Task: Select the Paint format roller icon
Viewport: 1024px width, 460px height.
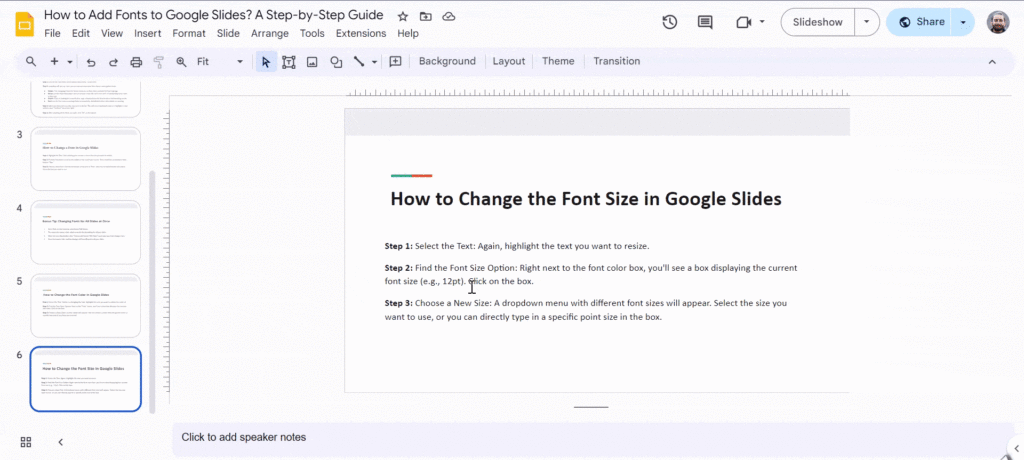Action: coord(158,62)
